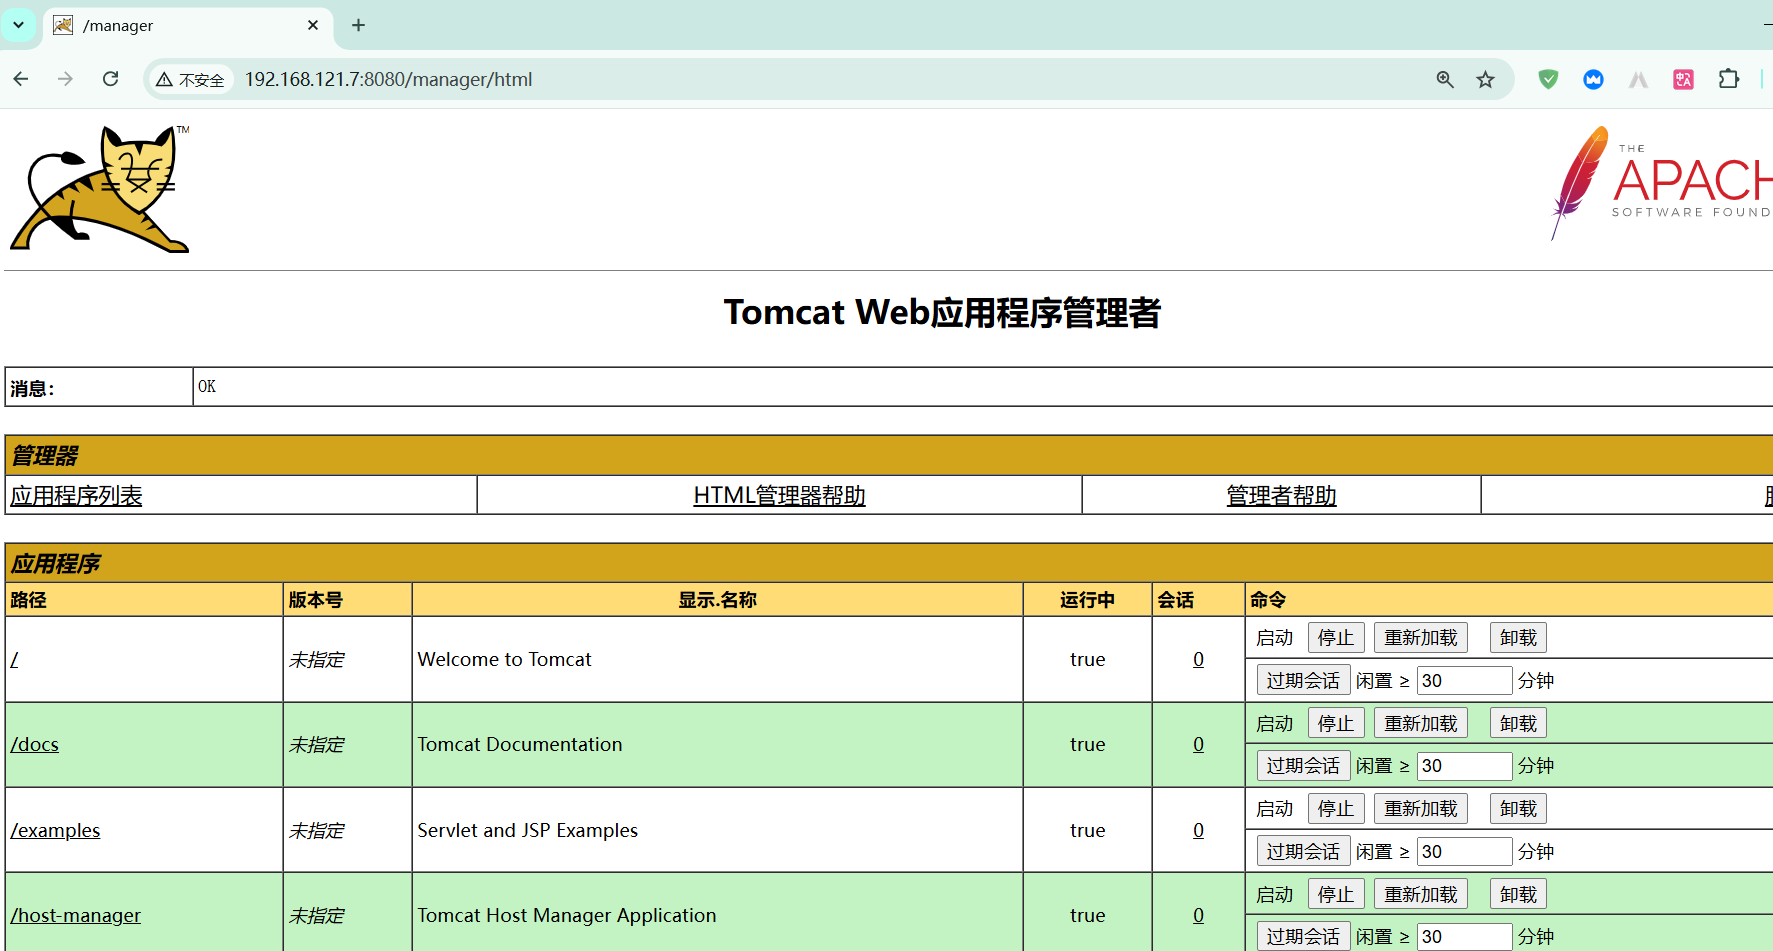Click the page title Tomcat Web应用程序管理者
The width and height of the screenshot is (1773, 951).
click(942, 313)
